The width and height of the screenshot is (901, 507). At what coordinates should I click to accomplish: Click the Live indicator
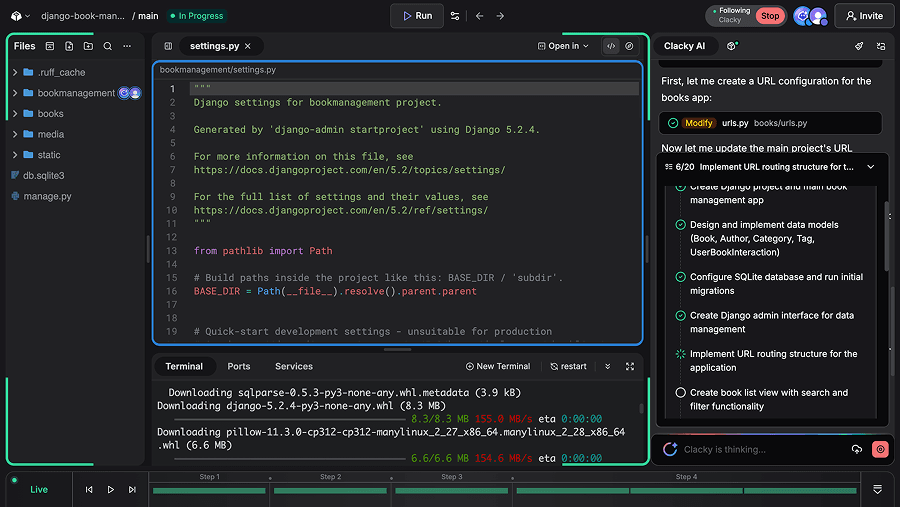39,490
